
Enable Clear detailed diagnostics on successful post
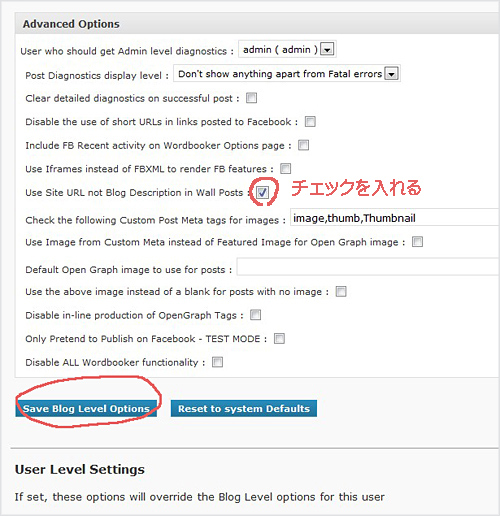[251, 98]
